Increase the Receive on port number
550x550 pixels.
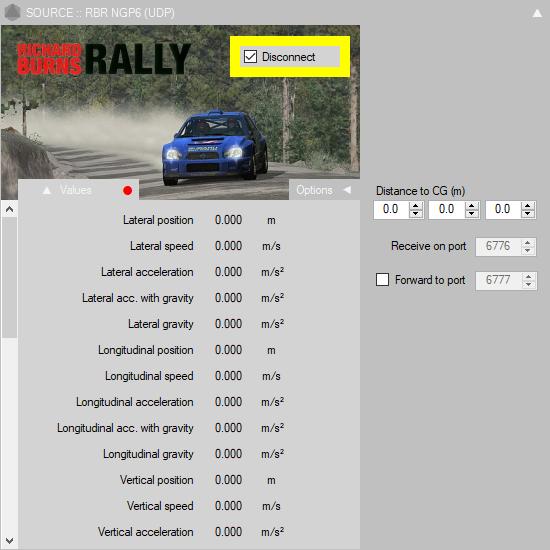click(528, 243)
